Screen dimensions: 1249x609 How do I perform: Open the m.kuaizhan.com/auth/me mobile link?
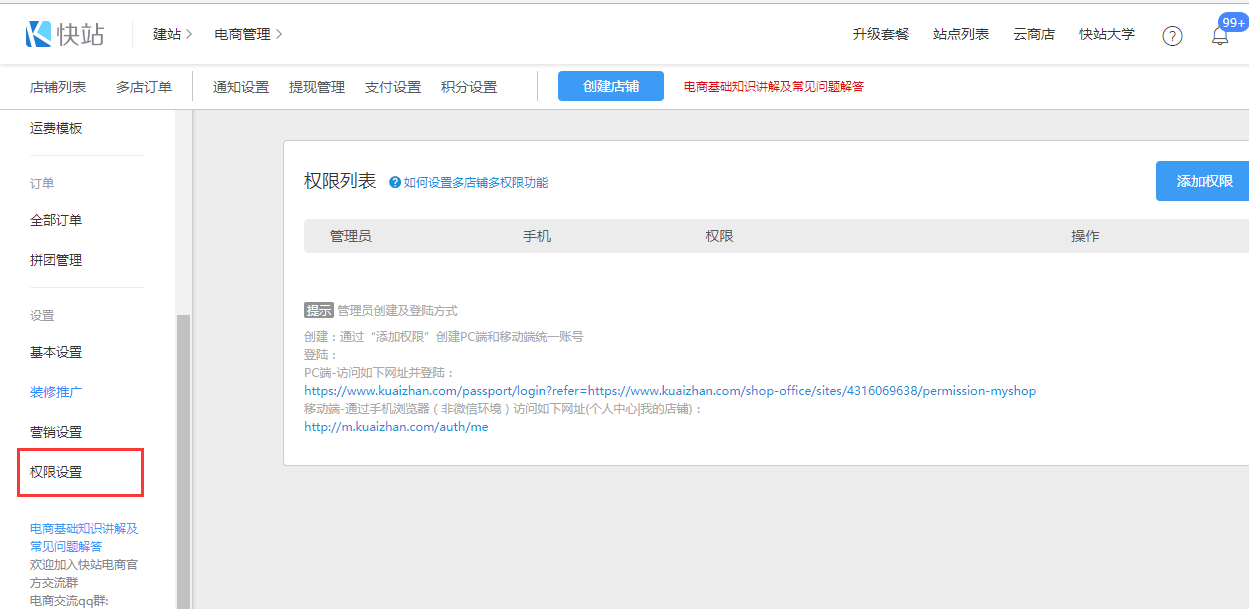tap(396, 427)
